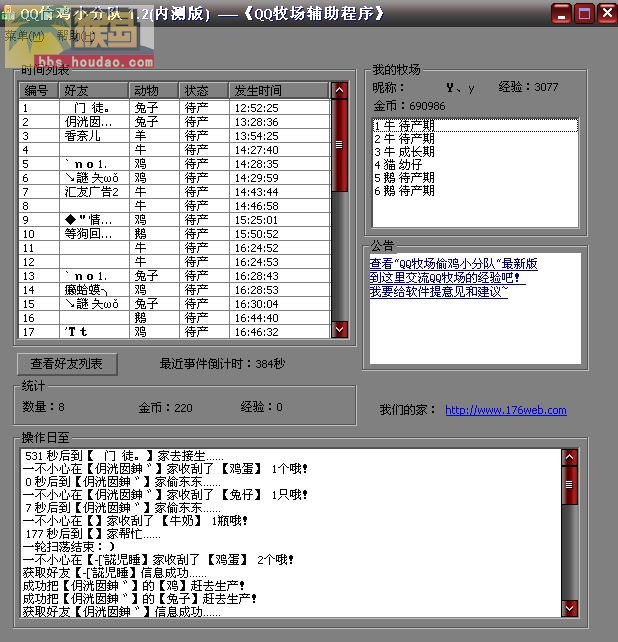Viewport: 618px width, 642px height.
Task: Minimize the QQ偷鸡小分队 window
Action: click(561, 14)
